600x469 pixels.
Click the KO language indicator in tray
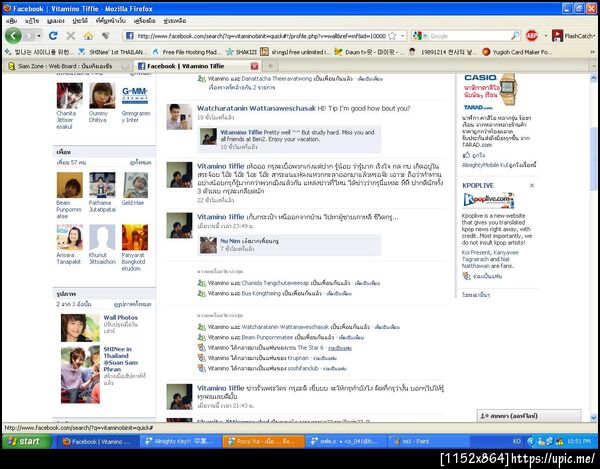517,441
